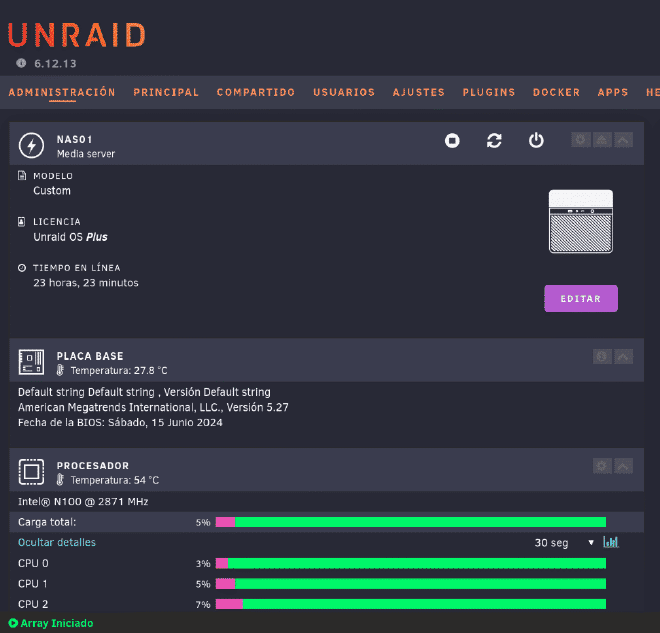The width and height of the screenshot is (660, 633).
Task: Click the Modelo document icon
Action: (22, 176)
